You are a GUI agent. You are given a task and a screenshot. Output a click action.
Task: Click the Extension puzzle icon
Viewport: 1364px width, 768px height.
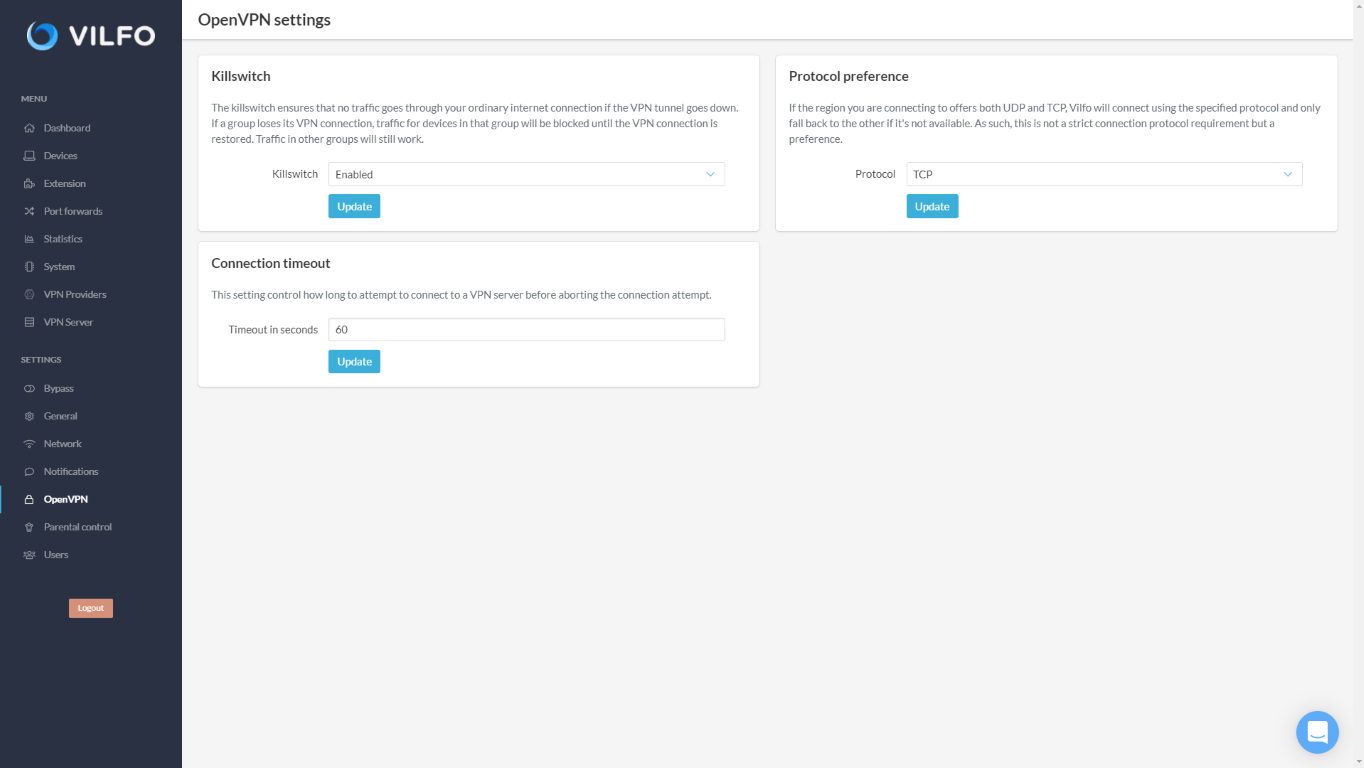click(x=29, y=184)
